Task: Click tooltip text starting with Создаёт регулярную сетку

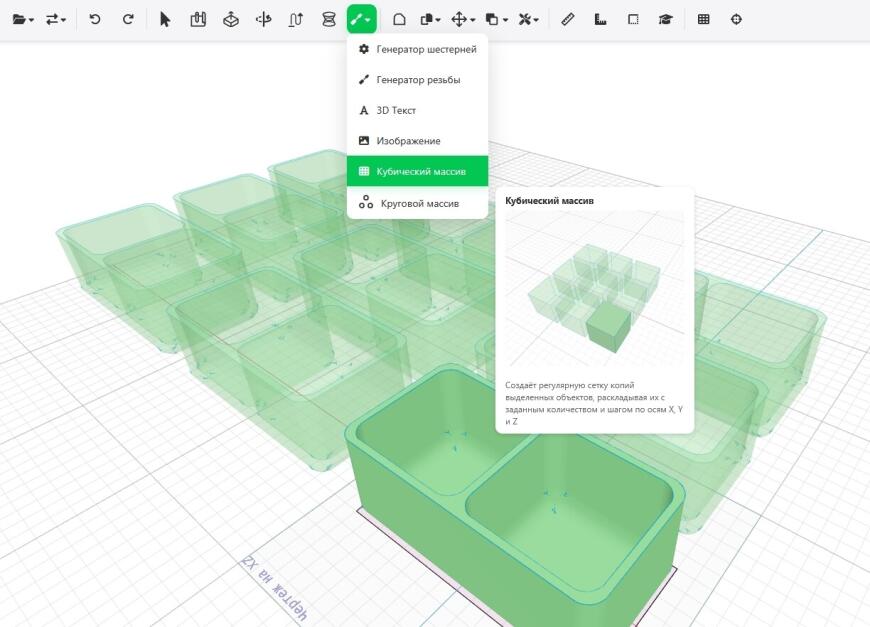Action: click(x=594, y=403)
